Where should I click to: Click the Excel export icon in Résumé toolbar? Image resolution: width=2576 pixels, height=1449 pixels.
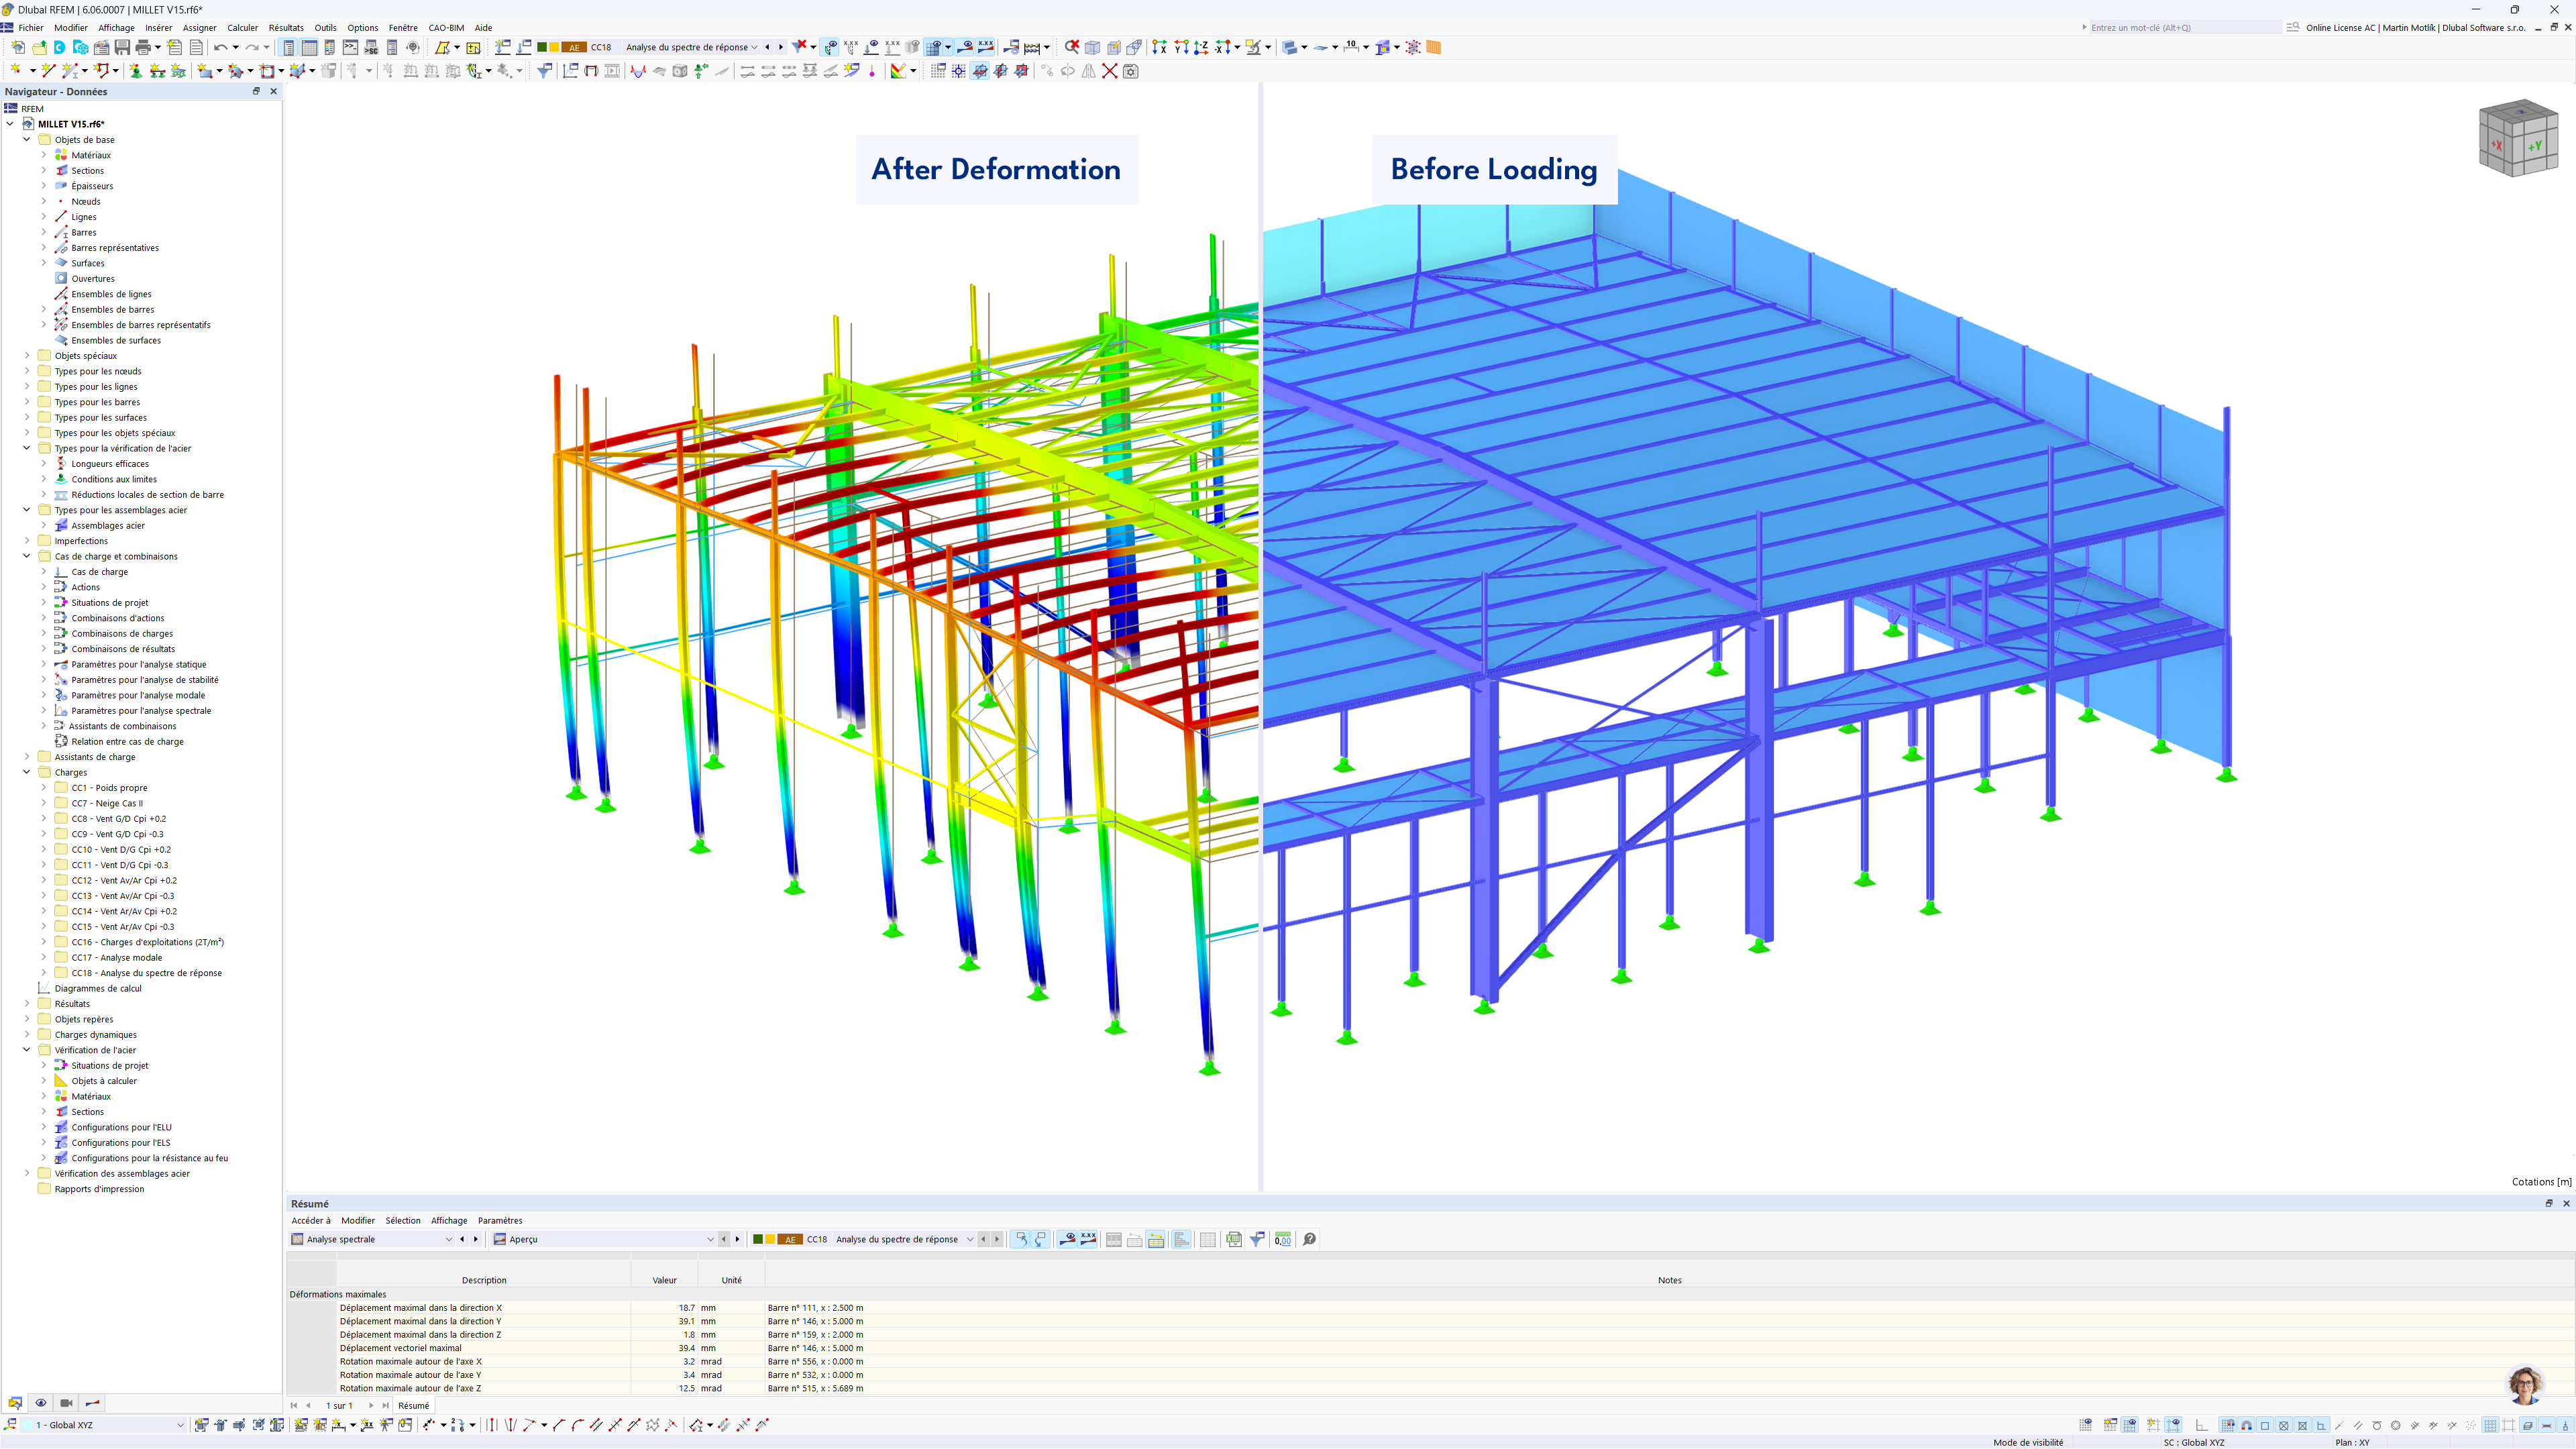(x=1233, y=1239)
